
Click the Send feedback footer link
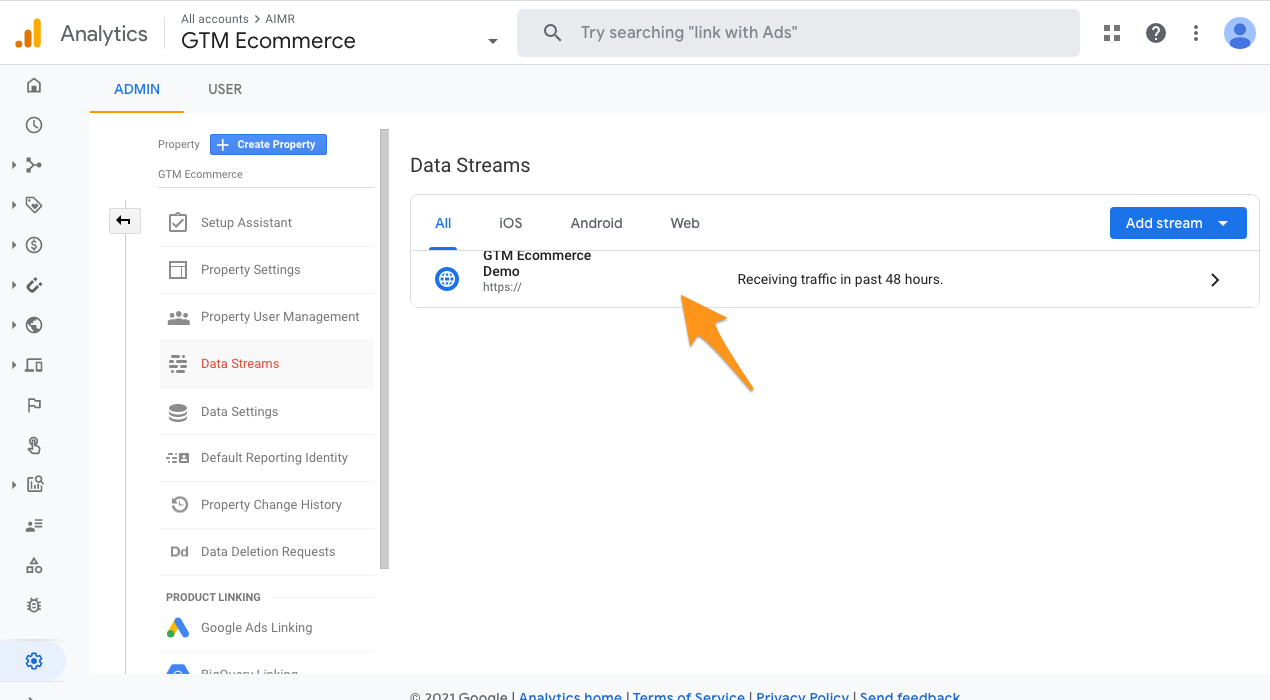910,696
